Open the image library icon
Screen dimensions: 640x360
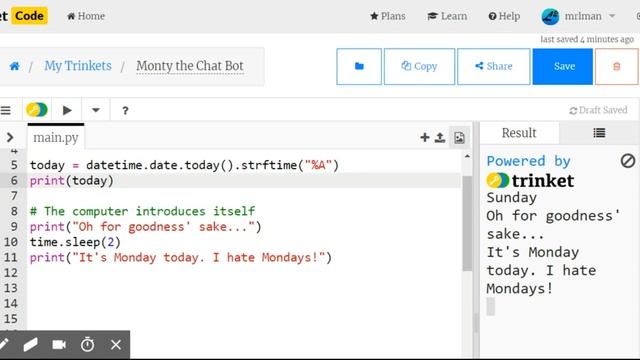459,138
